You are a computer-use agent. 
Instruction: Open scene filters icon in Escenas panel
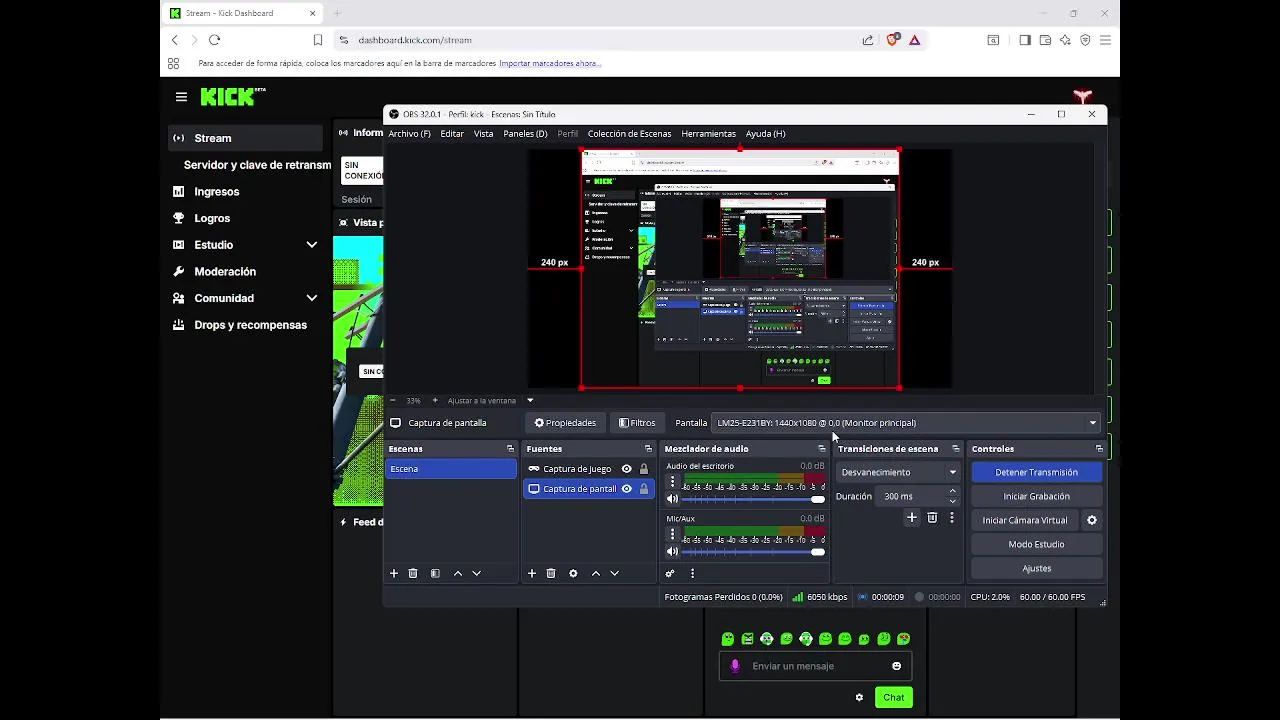tap(435, 573)
